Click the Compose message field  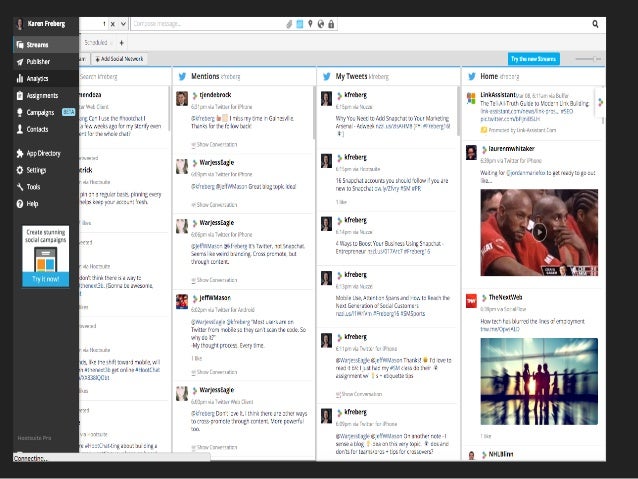pyautogui.click(x=208, y=24)
